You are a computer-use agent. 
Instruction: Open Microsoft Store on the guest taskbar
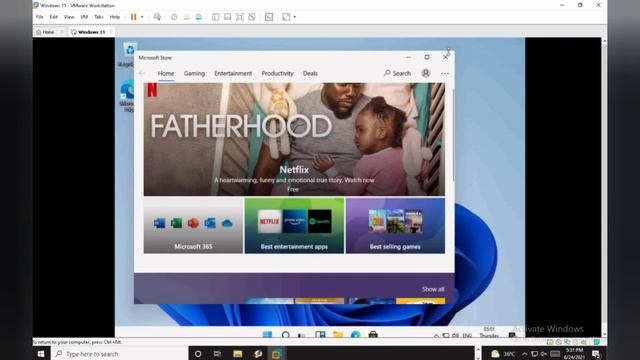point(373,335)
